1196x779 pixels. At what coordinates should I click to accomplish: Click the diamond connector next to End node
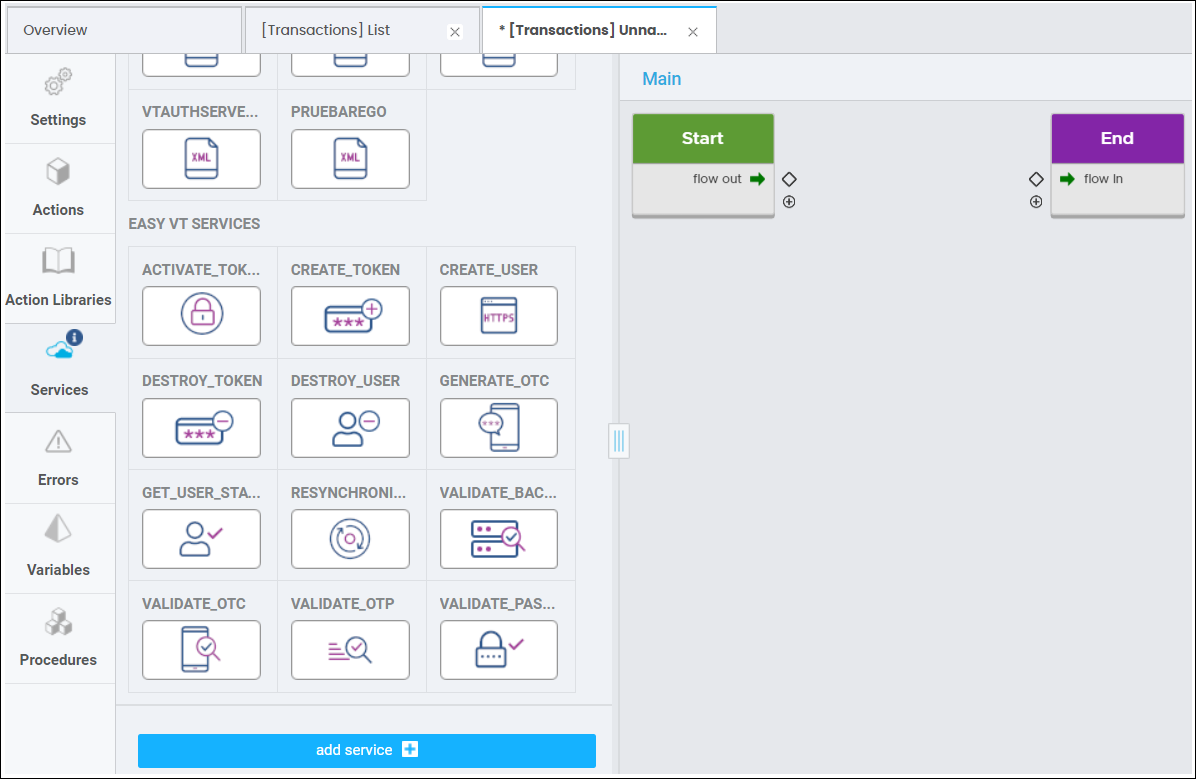pyautogui.click(x=1036, y=179)
